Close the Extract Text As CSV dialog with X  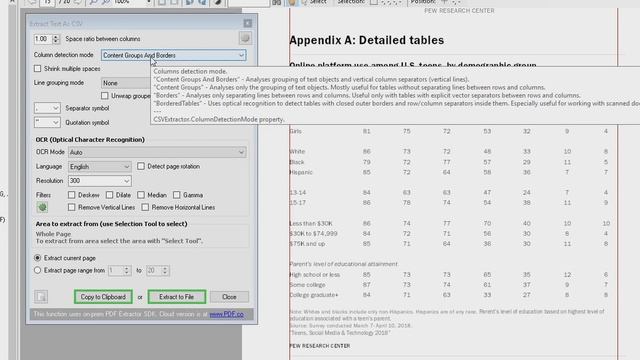[248, 23]
